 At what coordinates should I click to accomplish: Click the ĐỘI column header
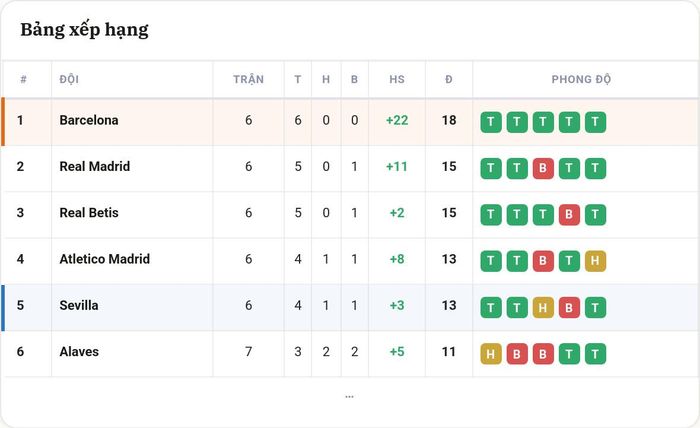pyautogui.click(x=69, y=79)
